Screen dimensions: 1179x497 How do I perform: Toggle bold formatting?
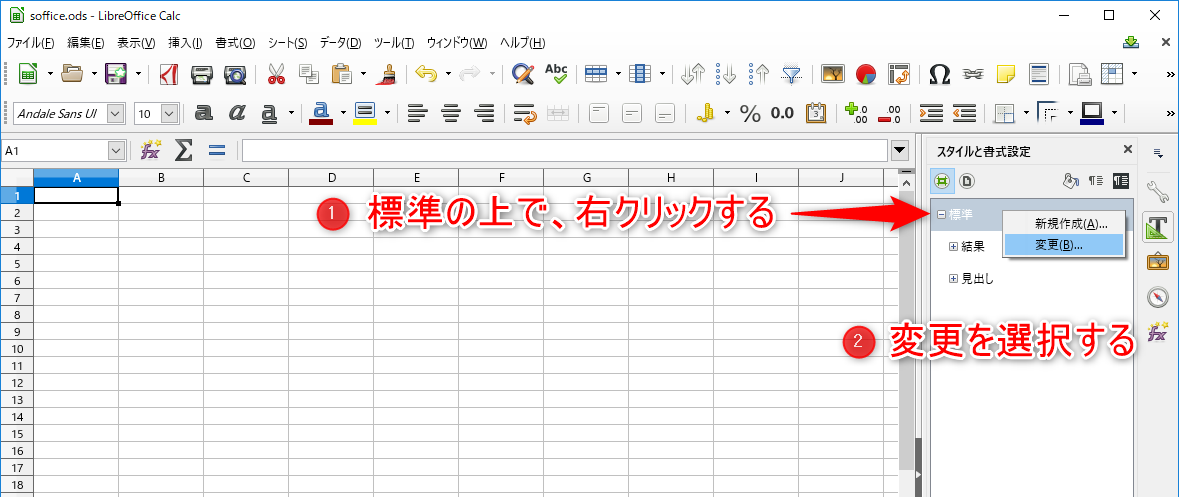point(204,113)
